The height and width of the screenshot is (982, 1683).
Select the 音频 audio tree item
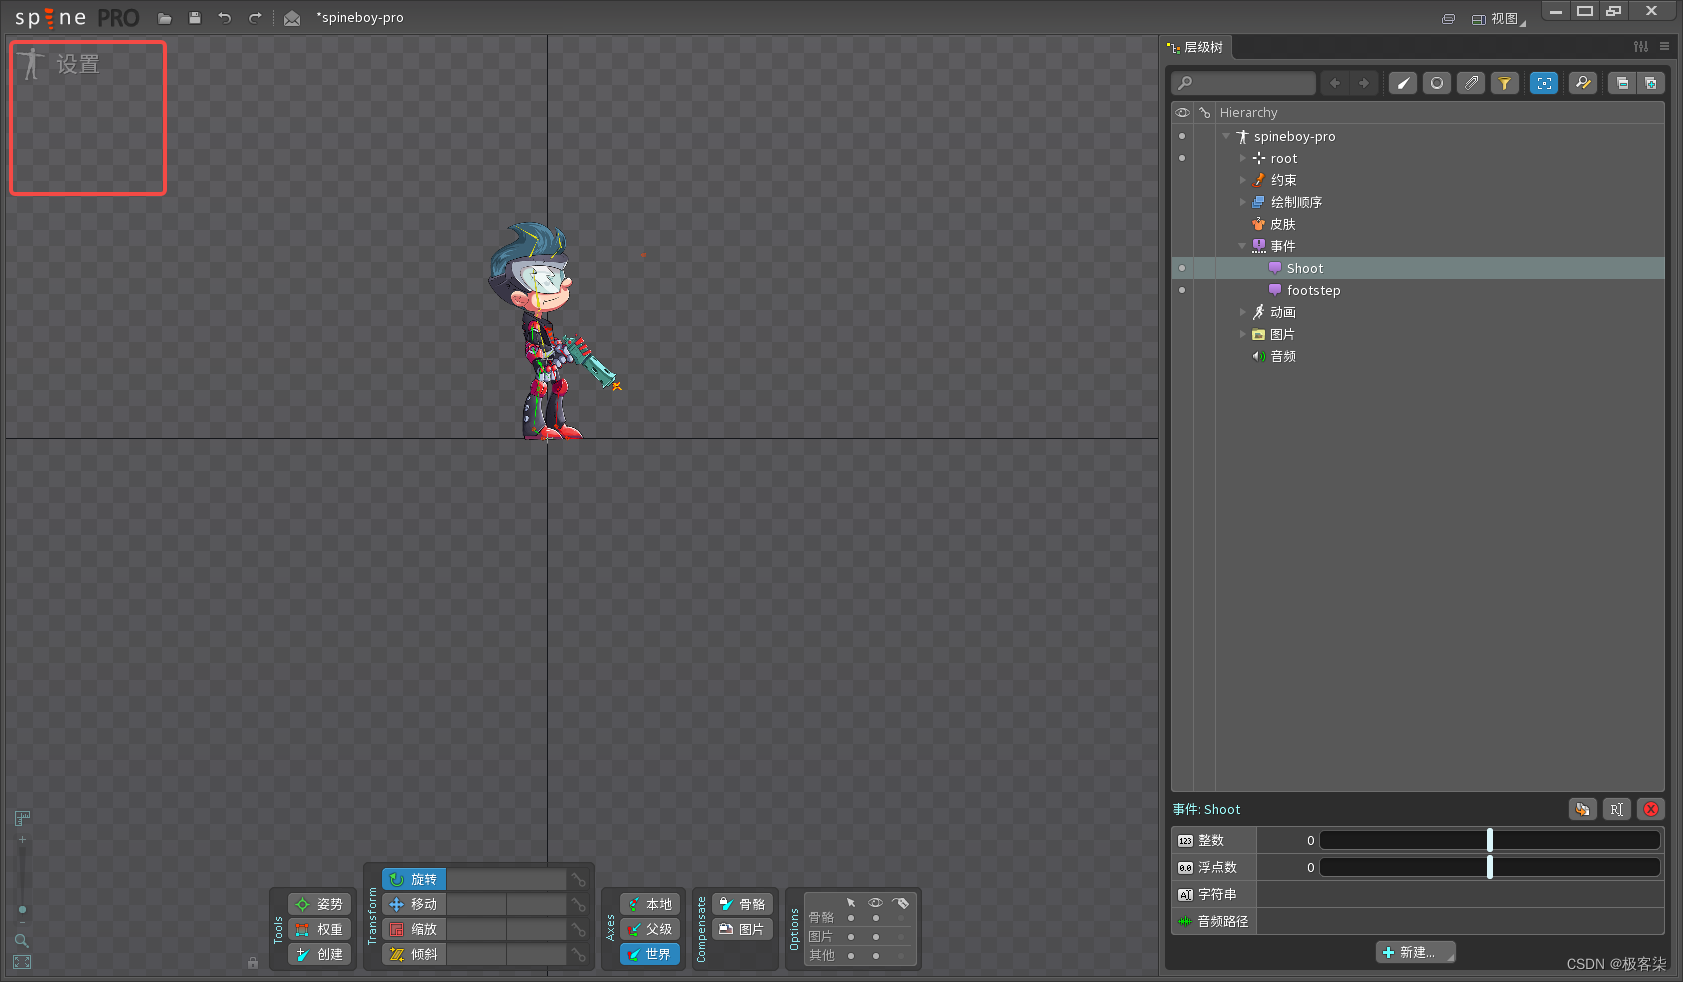(1274, 356)
